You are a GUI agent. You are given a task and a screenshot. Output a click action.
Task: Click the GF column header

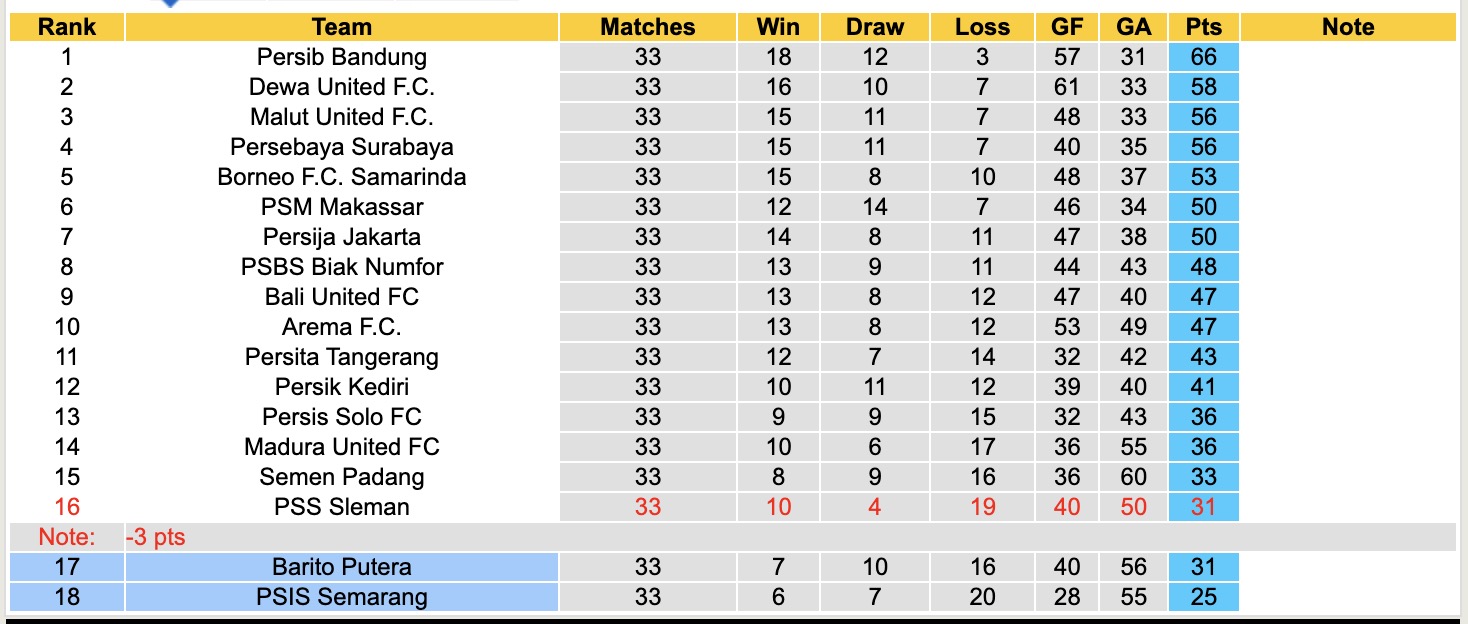[x=1066, y=27]
